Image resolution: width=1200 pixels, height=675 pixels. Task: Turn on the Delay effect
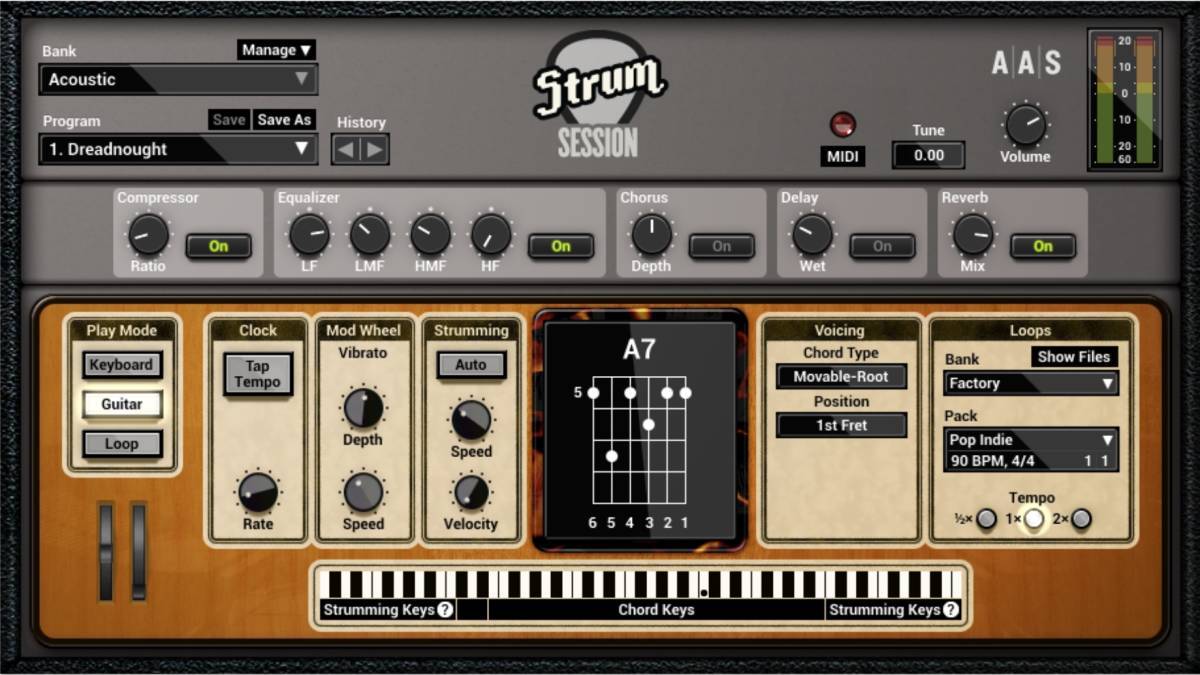(x=882, y=246)
